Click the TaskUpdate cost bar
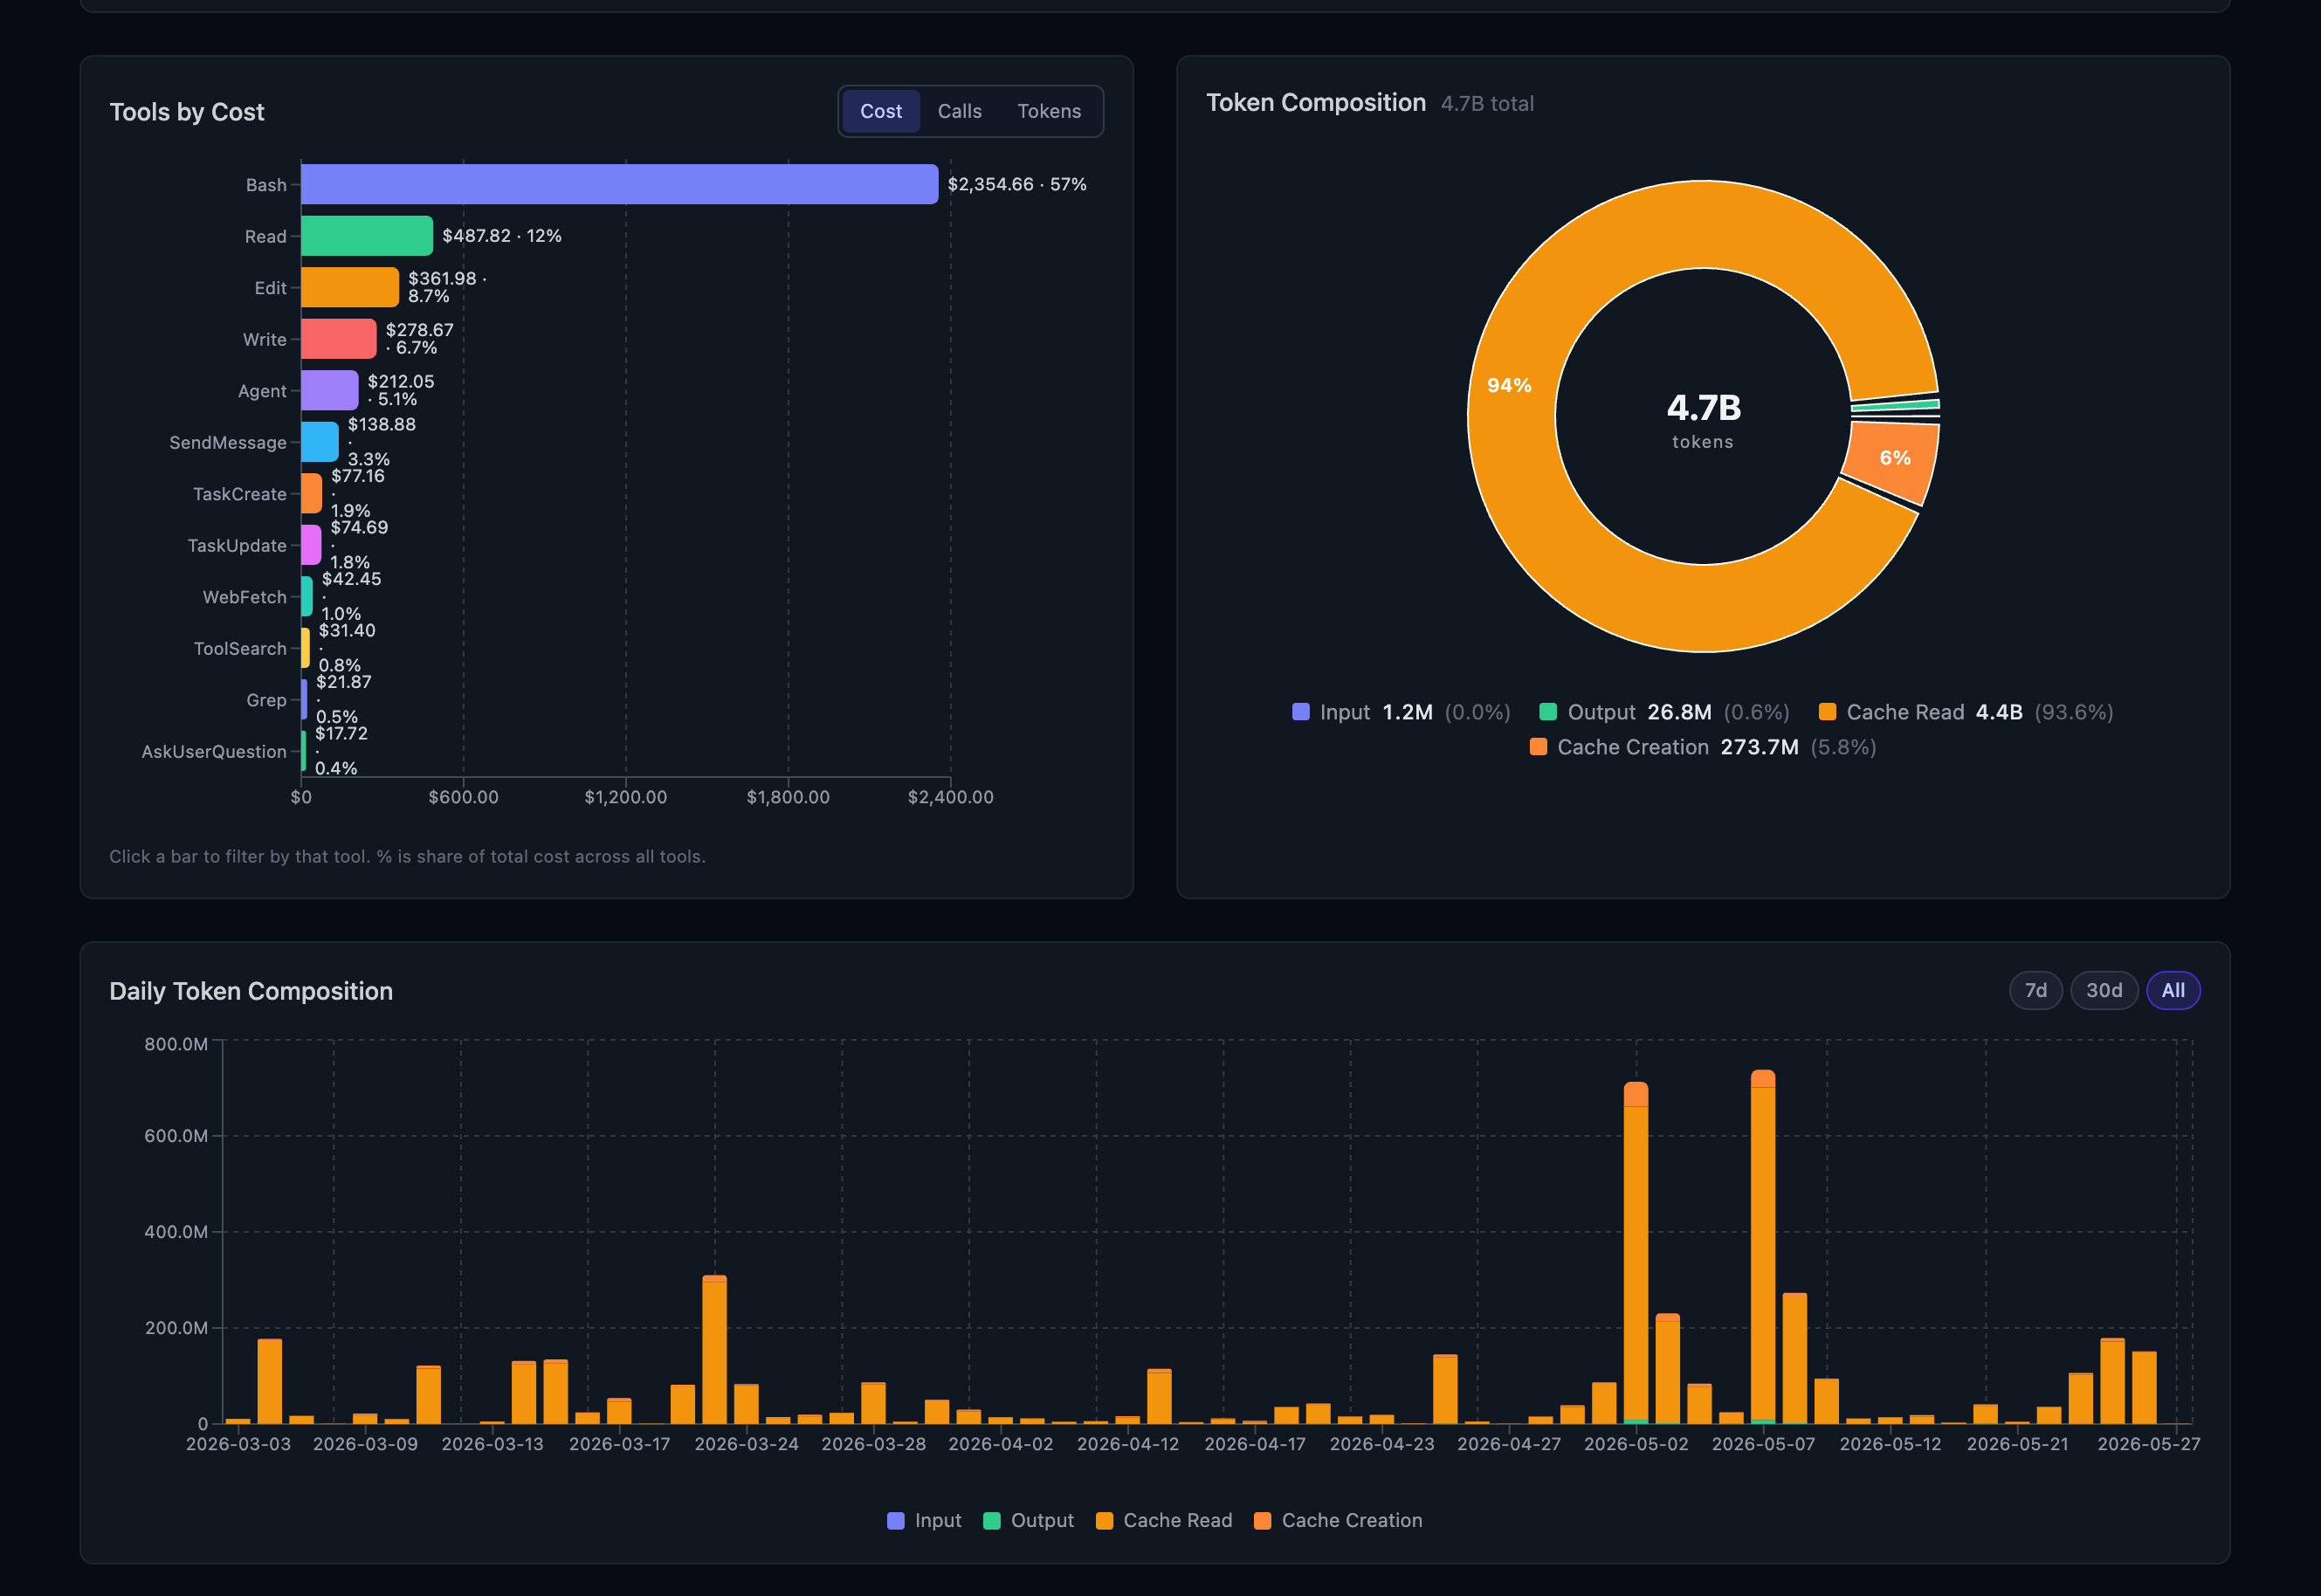 pyautogui.click(x=311, y=545)
